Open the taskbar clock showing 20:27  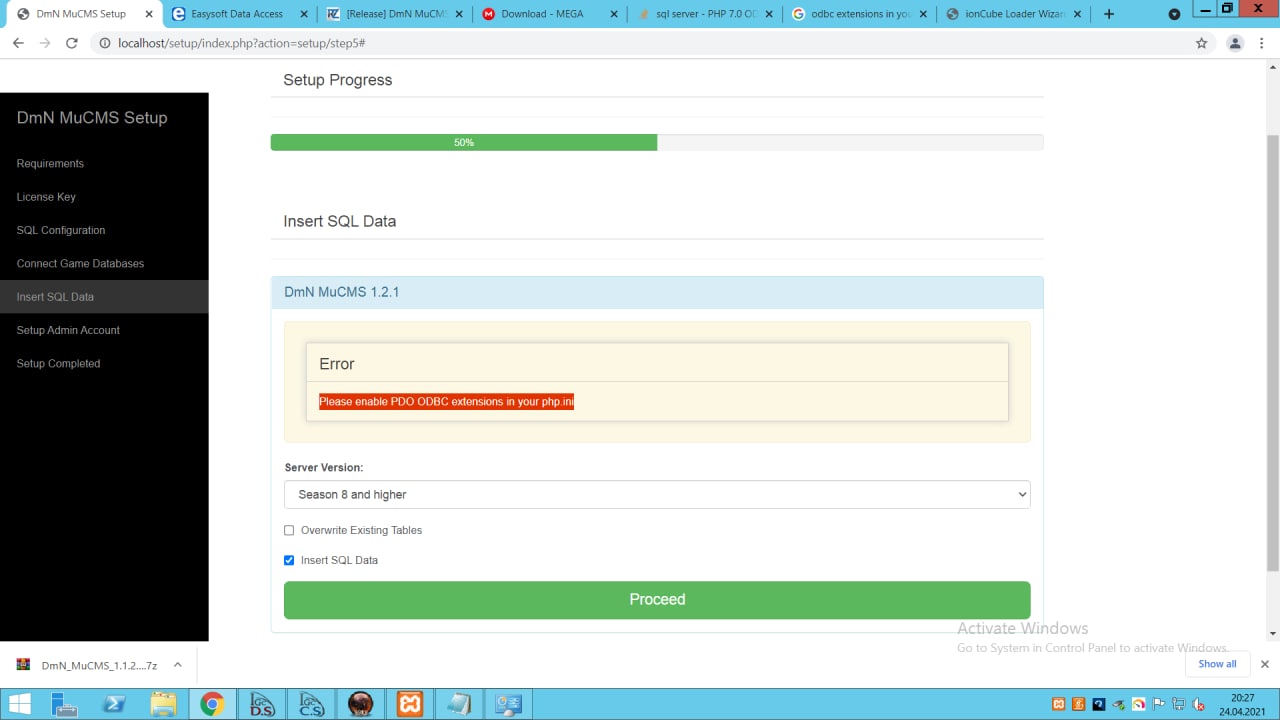point(1243,704)
